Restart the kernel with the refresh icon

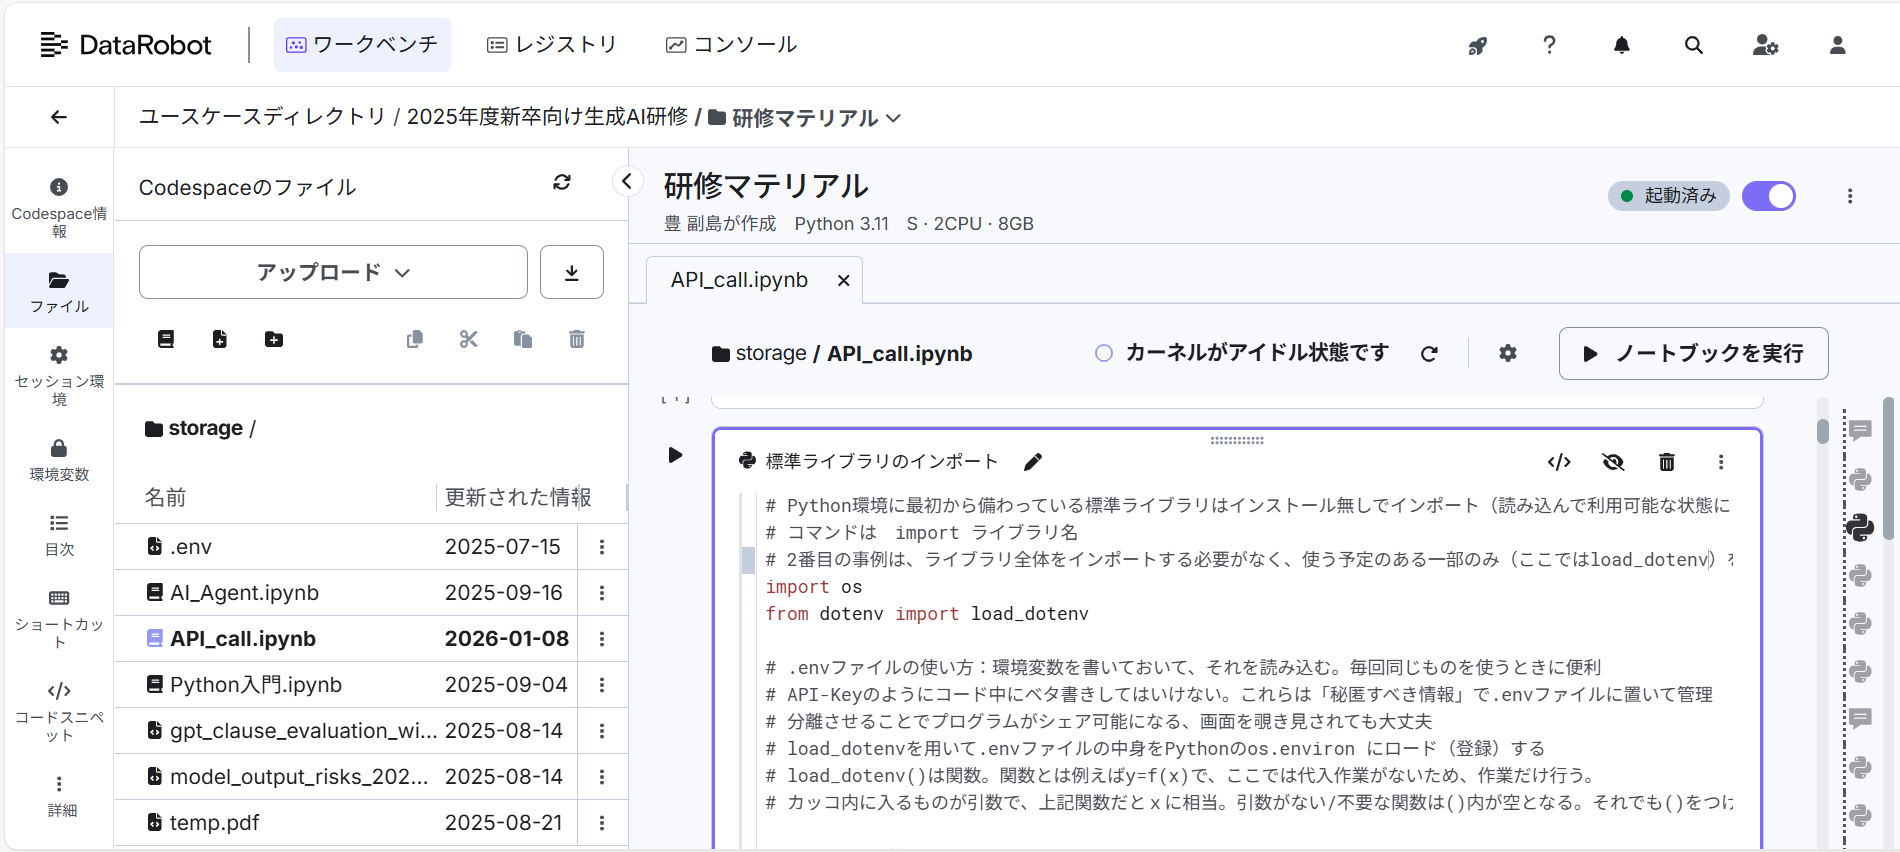1429,353
